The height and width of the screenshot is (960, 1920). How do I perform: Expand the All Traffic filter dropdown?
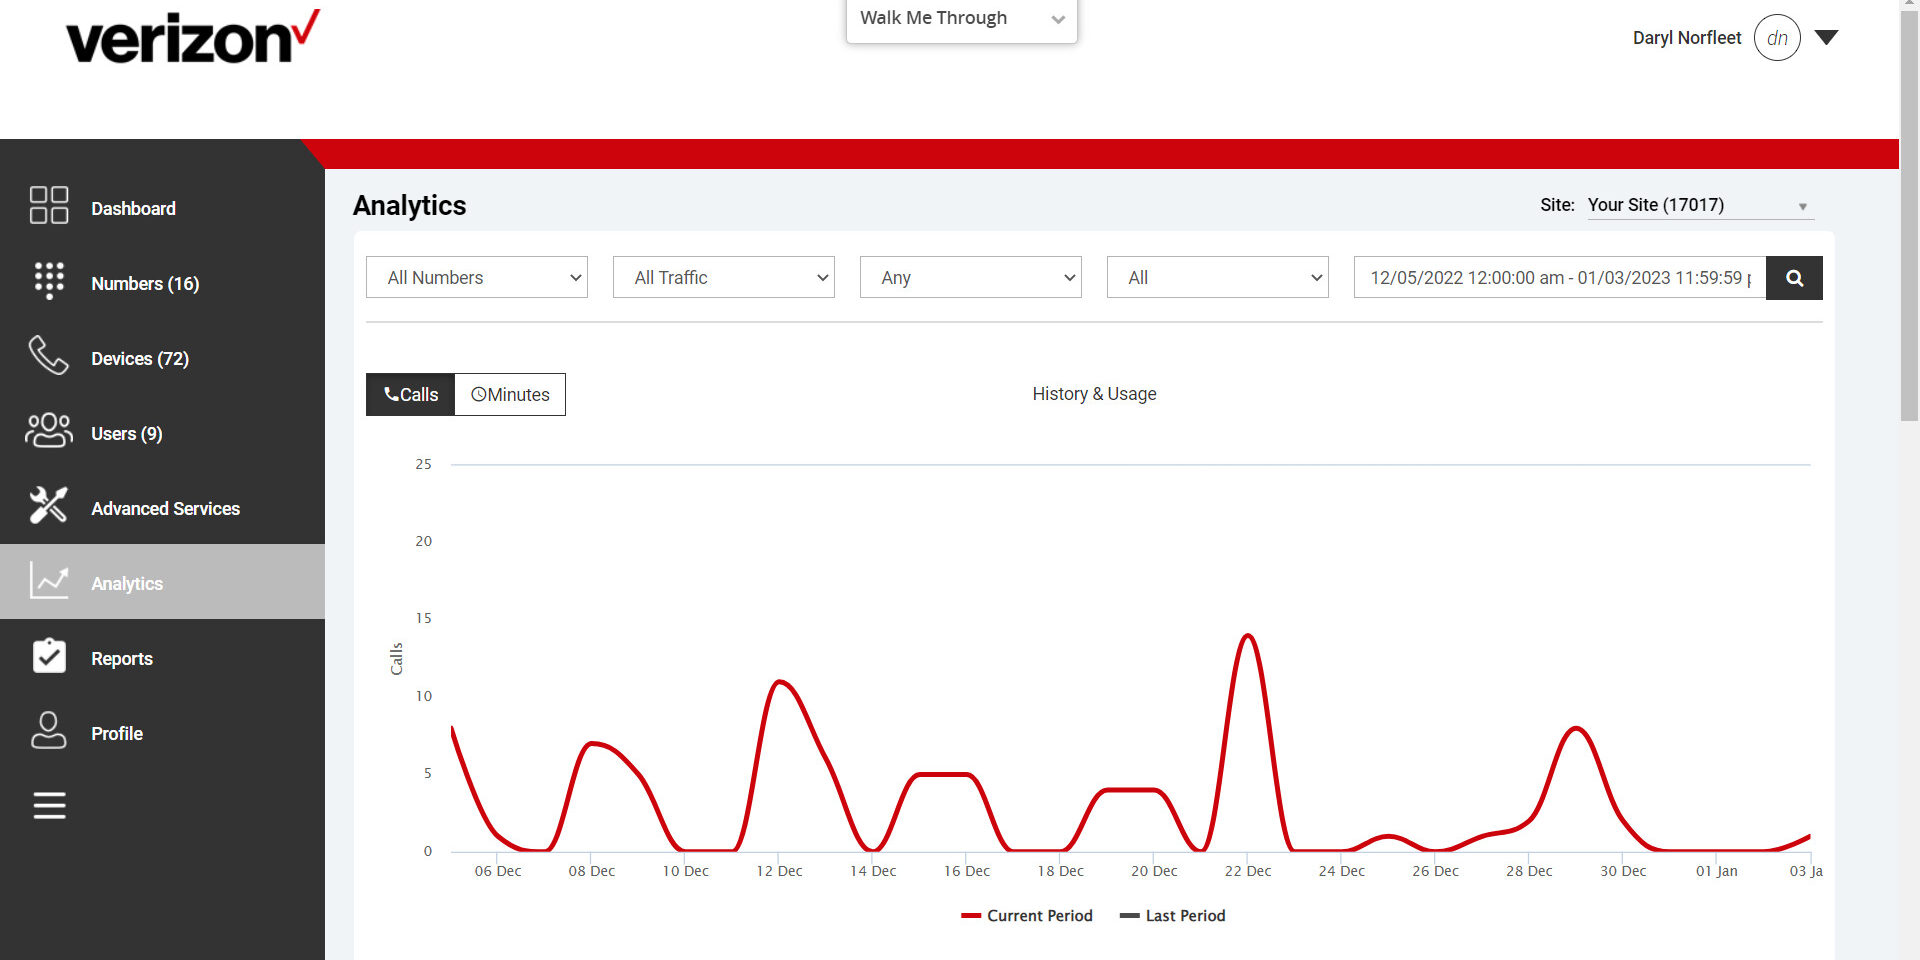click(723, 277)
